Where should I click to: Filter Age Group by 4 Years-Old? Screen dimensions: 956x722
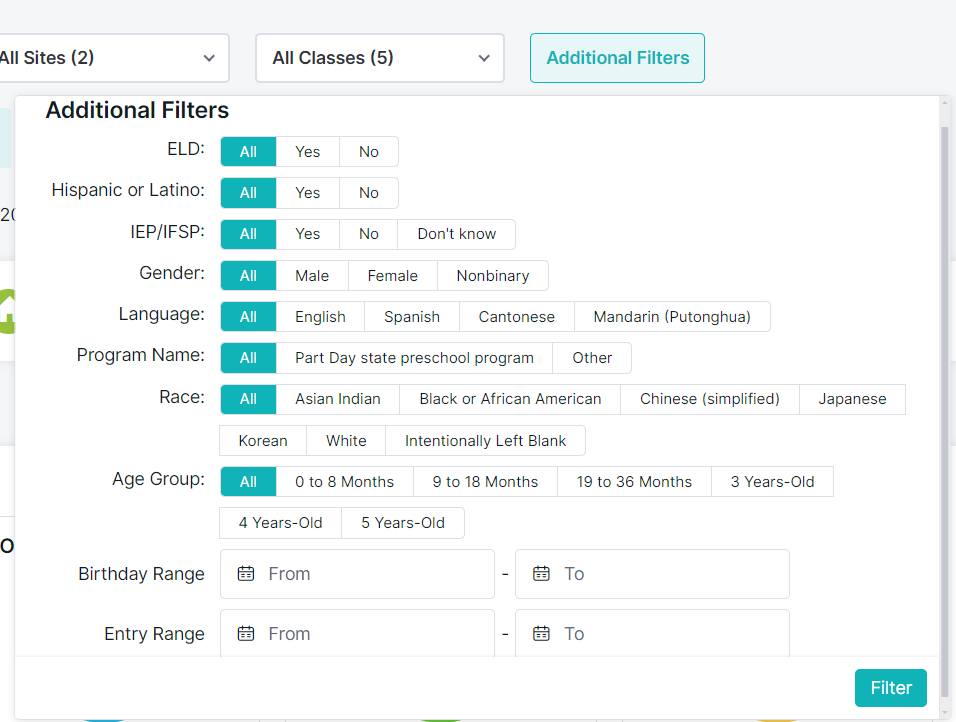280,523
